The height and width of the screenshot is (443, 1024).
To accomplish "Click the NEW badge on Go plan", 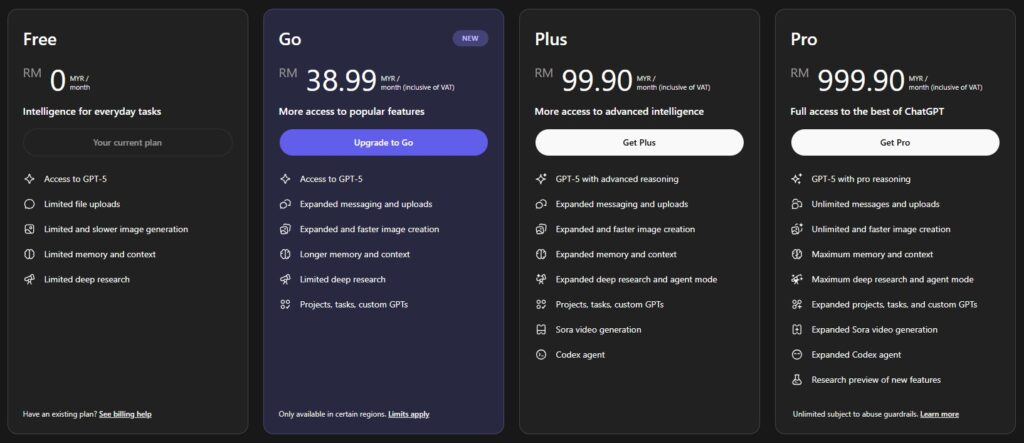I will (470, 39).
